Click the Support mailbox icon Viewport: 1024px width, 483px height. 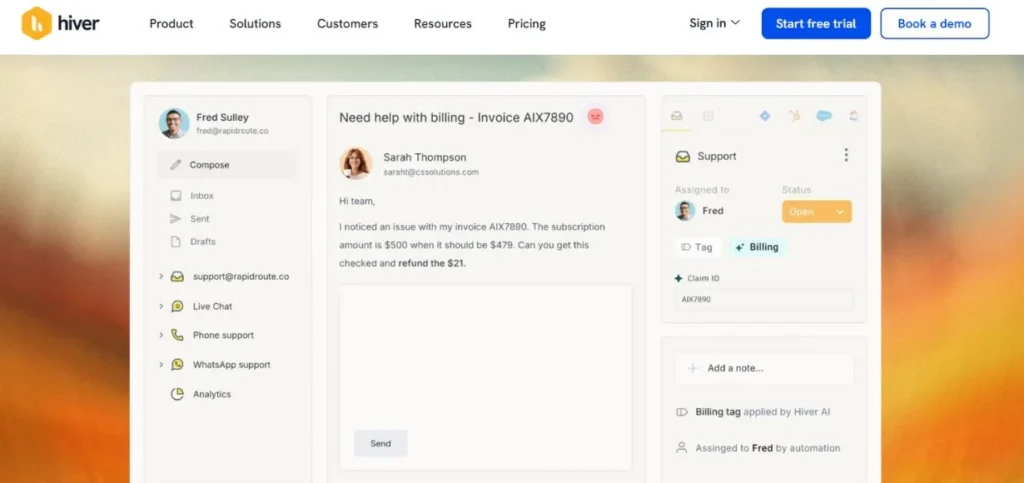[682, 157]
